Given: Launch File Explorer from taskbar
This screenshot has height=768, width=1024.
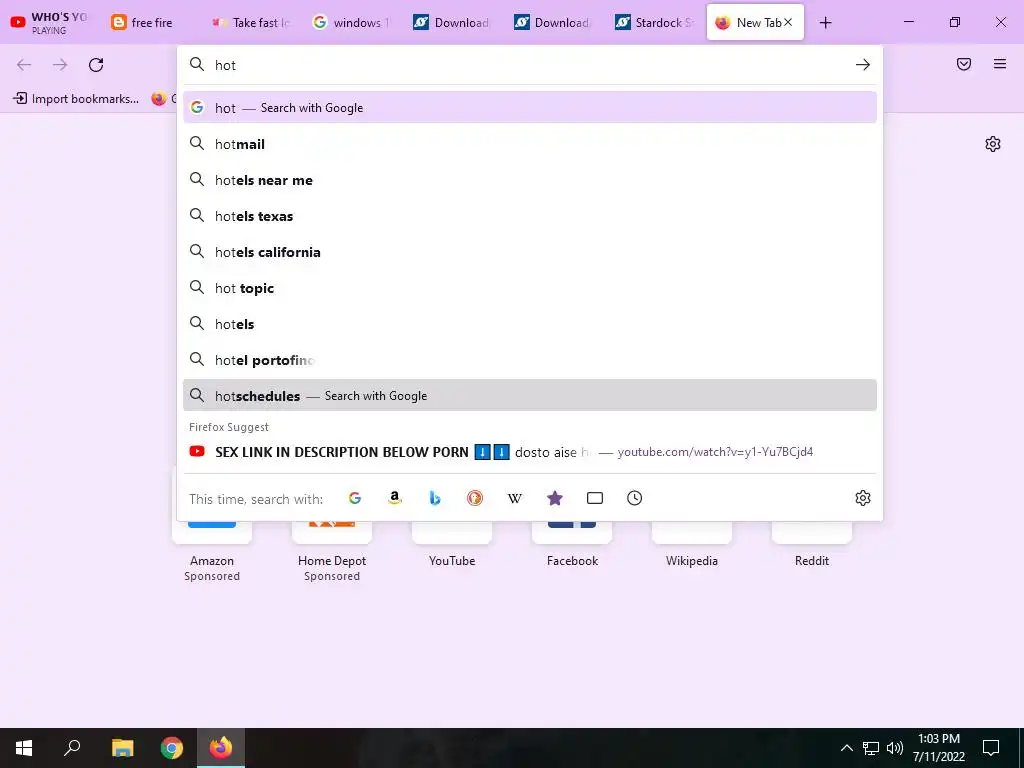Looking at the screenshot, I should (122, 748).
